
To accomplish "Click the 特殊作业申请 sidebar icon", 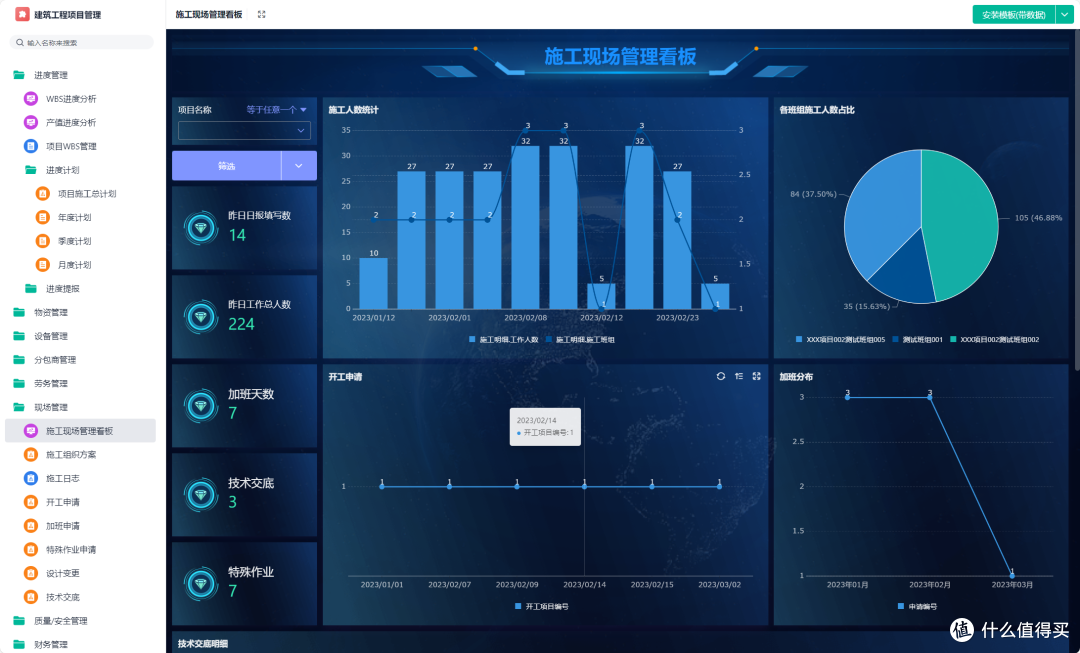I will click(31, 550).
